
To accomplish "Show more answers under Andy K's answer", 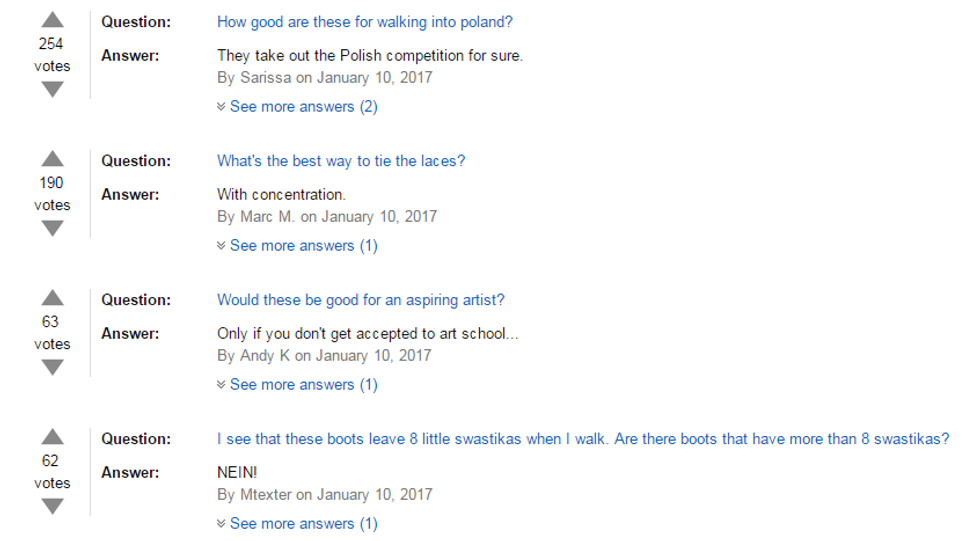I will pyautogui.click(x=303, y=384).
